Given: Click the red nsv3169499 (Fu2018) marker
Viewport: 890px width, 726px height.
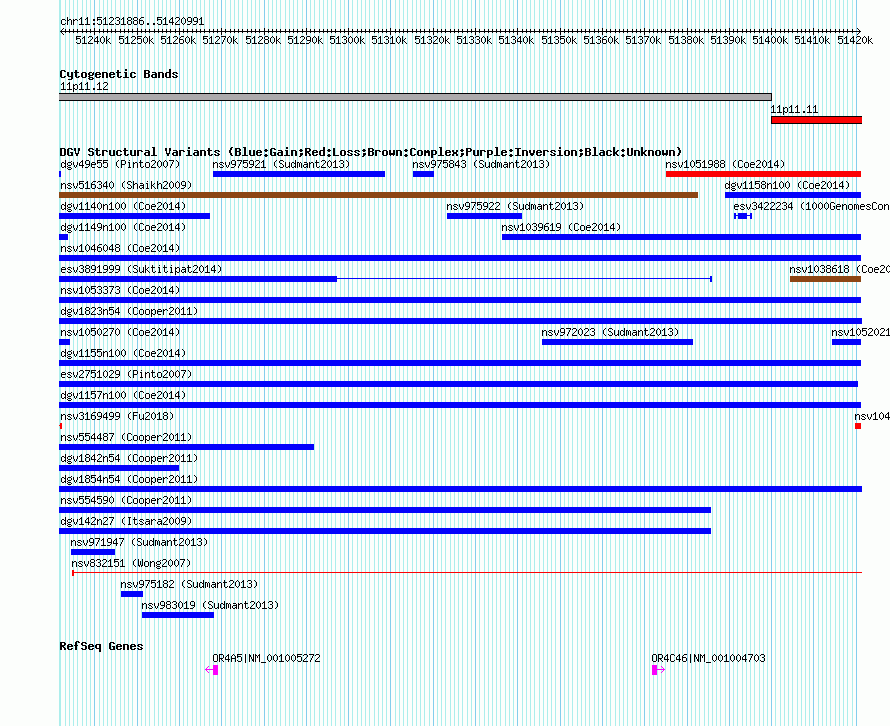Looking at the screenshot, I should click(x=61, y=426).
